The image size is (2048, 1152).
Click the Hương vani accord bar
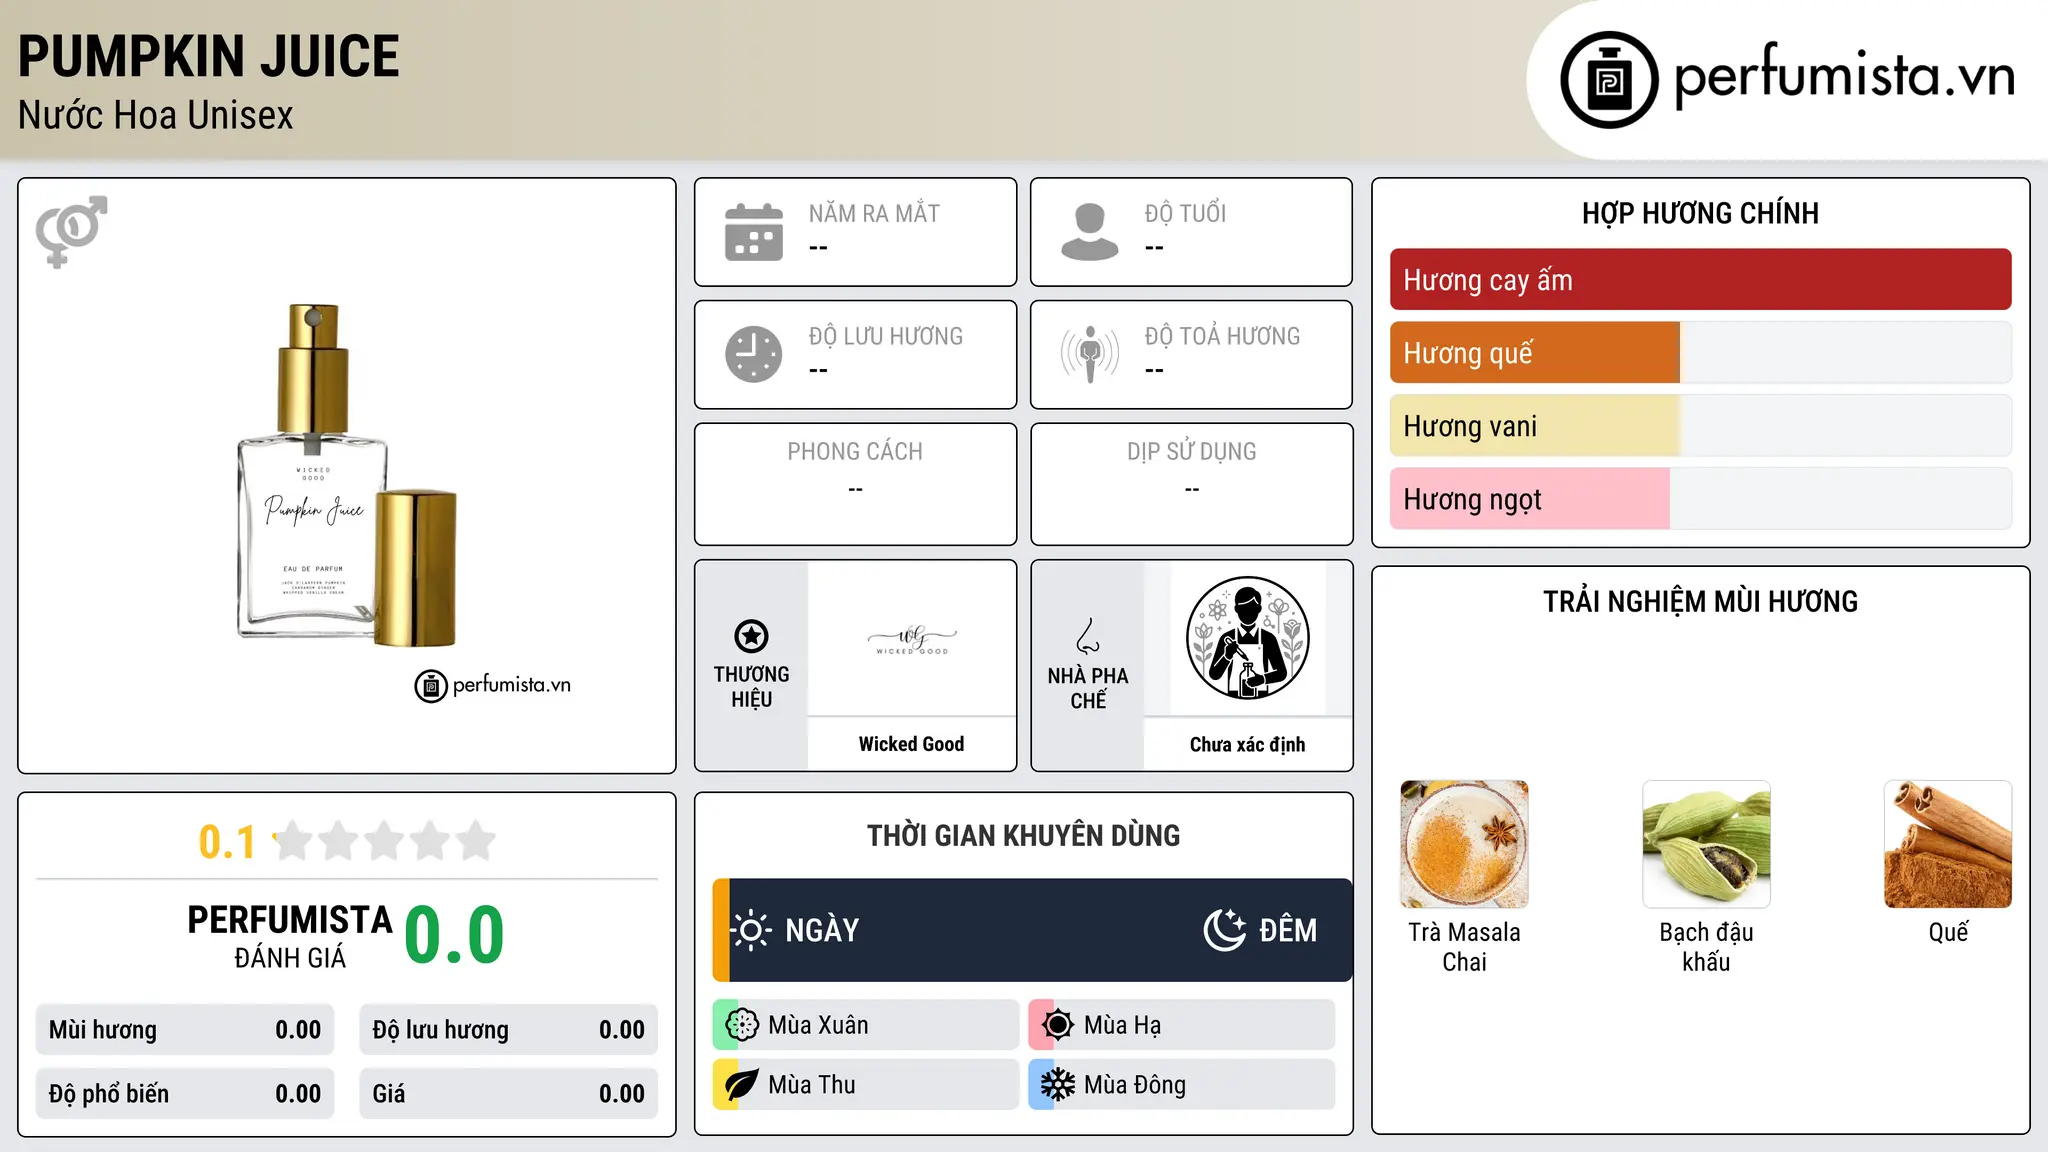1700,426
